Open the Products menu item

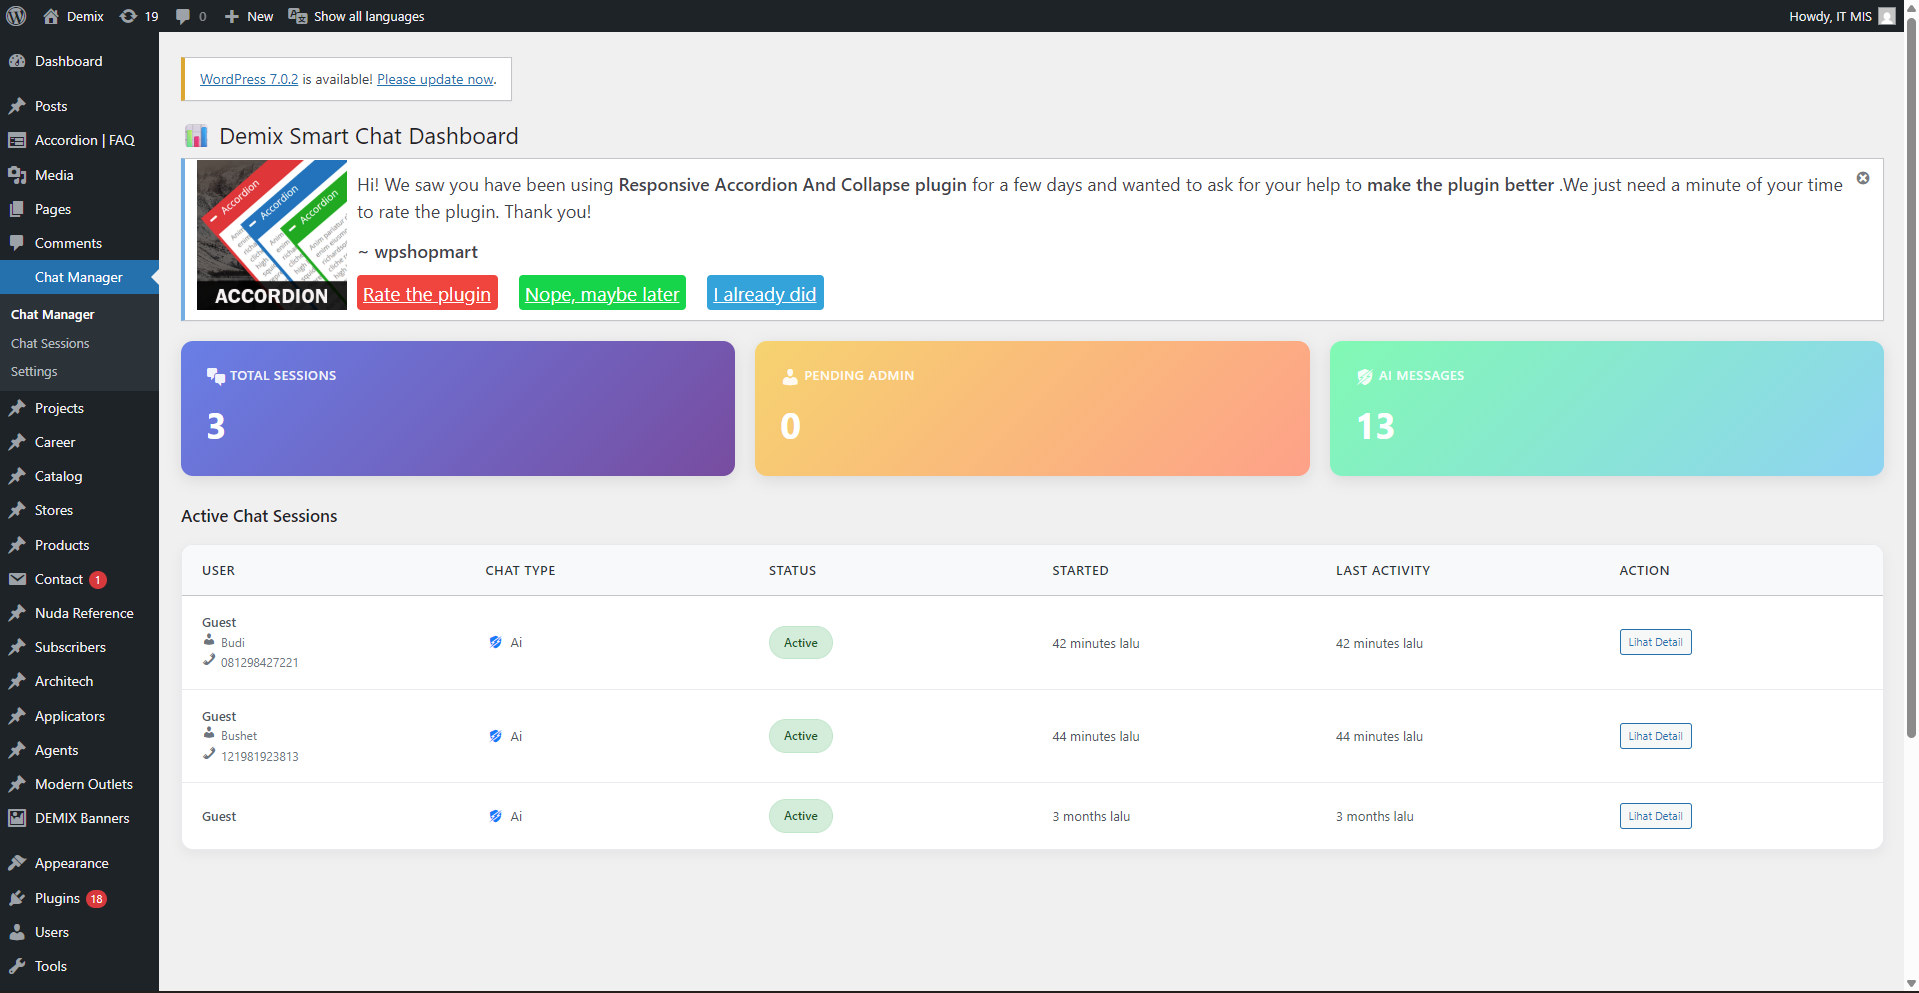pyautogui.click(x=79, y=545)
